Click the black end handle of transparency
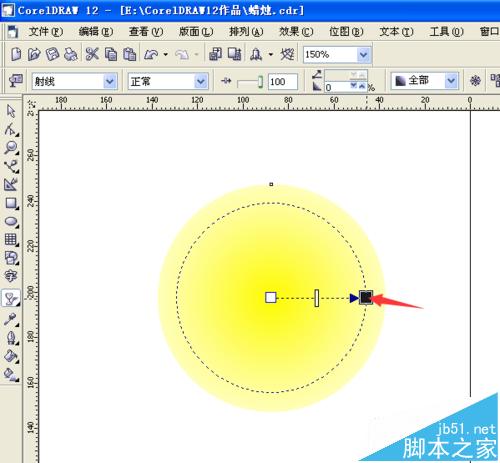Image resolution: width=500 pixels, height=463 pixels. tap(366, 297)
